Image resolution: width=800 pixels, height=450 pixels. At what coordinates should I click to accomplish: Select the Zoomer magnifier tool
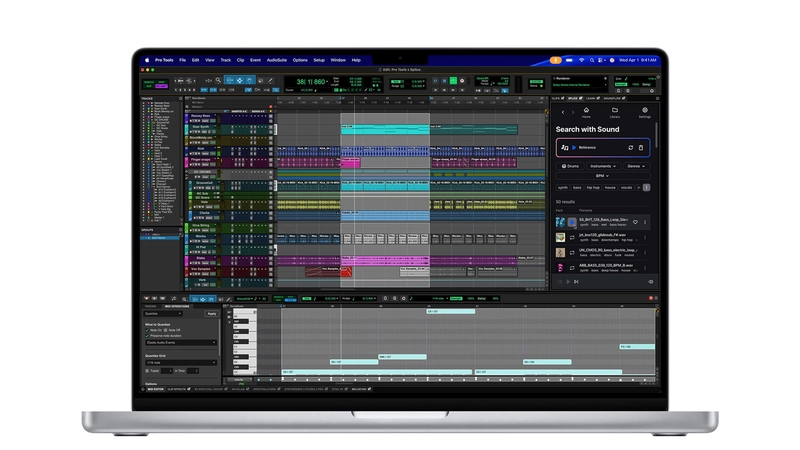click(218, 81)
